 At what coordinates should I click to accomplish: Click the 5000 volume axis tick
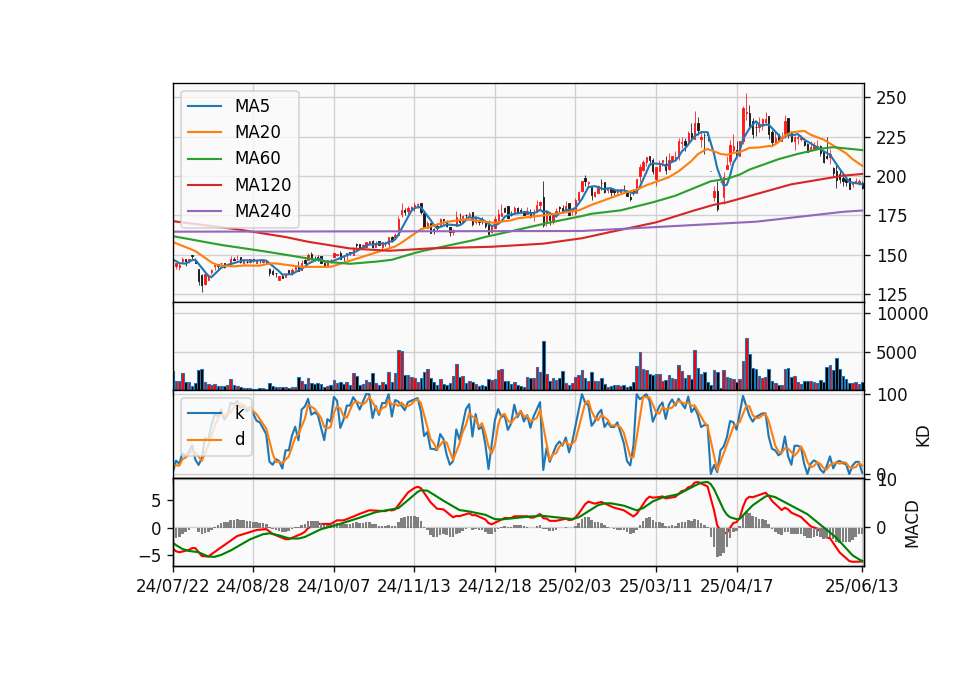pyautogui.click(x=897, y=353)
